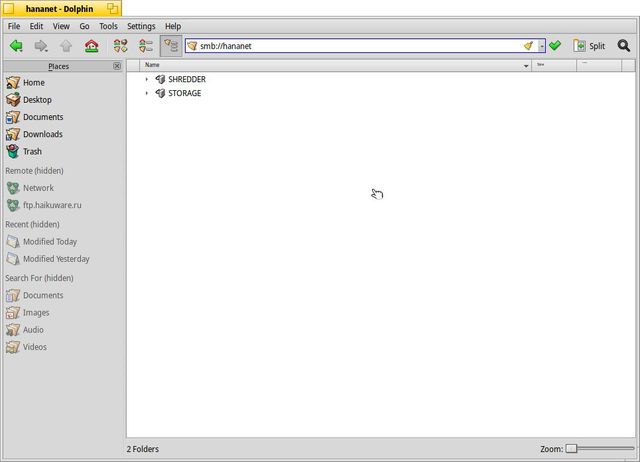Viewport: 640px width, 462px height.
Task: Open the Go menu
Action: coord(84,26)
